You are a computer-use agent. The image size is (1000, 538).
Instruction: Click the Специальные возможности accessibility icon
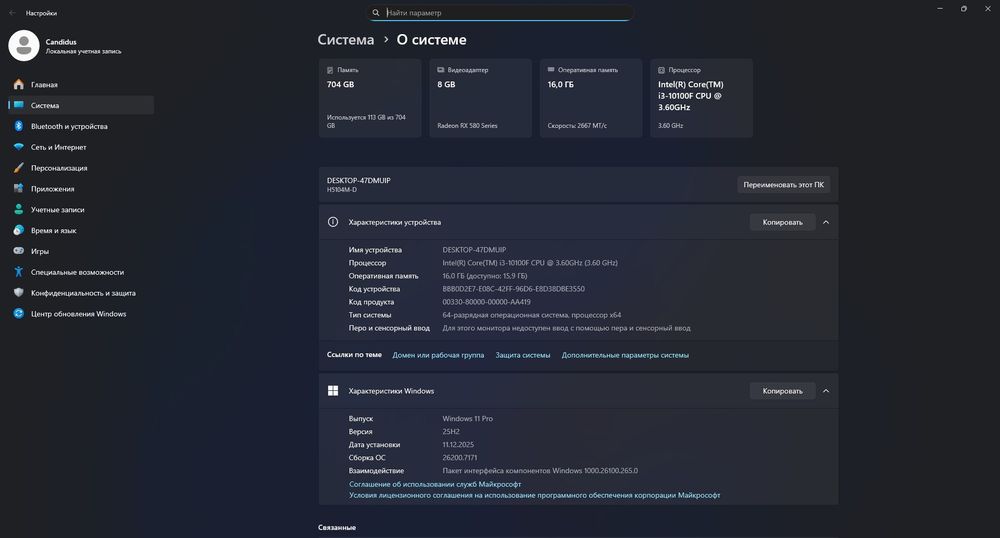tap(18, 272)
